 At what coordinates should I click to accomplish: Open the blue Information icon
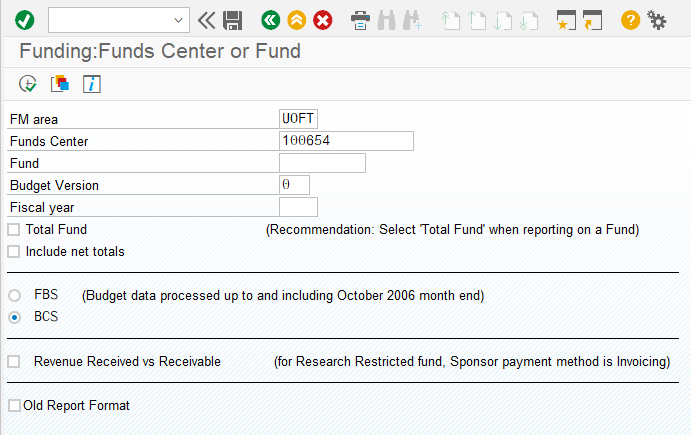92,84
